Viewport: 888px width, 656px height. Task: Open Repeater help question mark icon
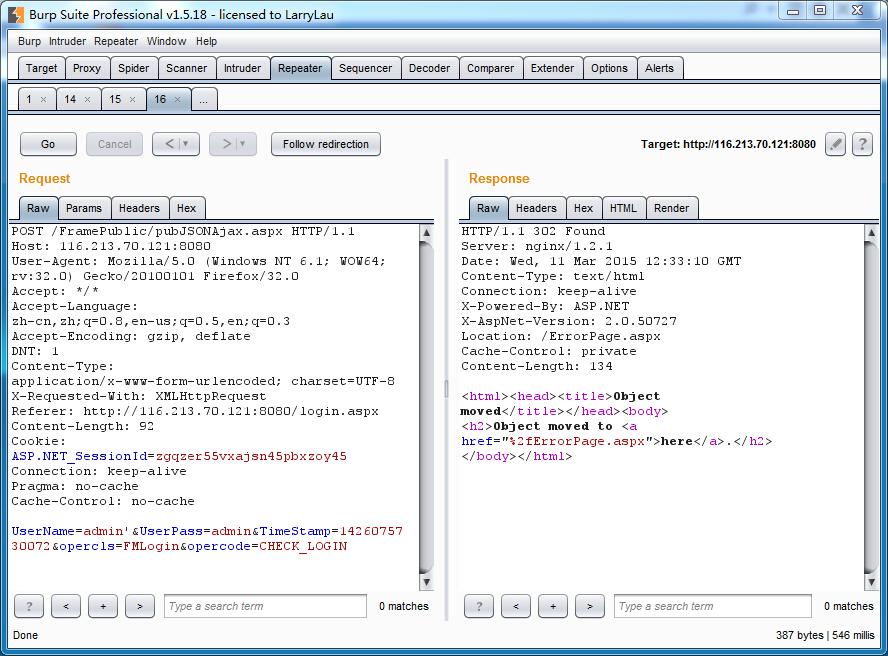click(x=862, y=144)
